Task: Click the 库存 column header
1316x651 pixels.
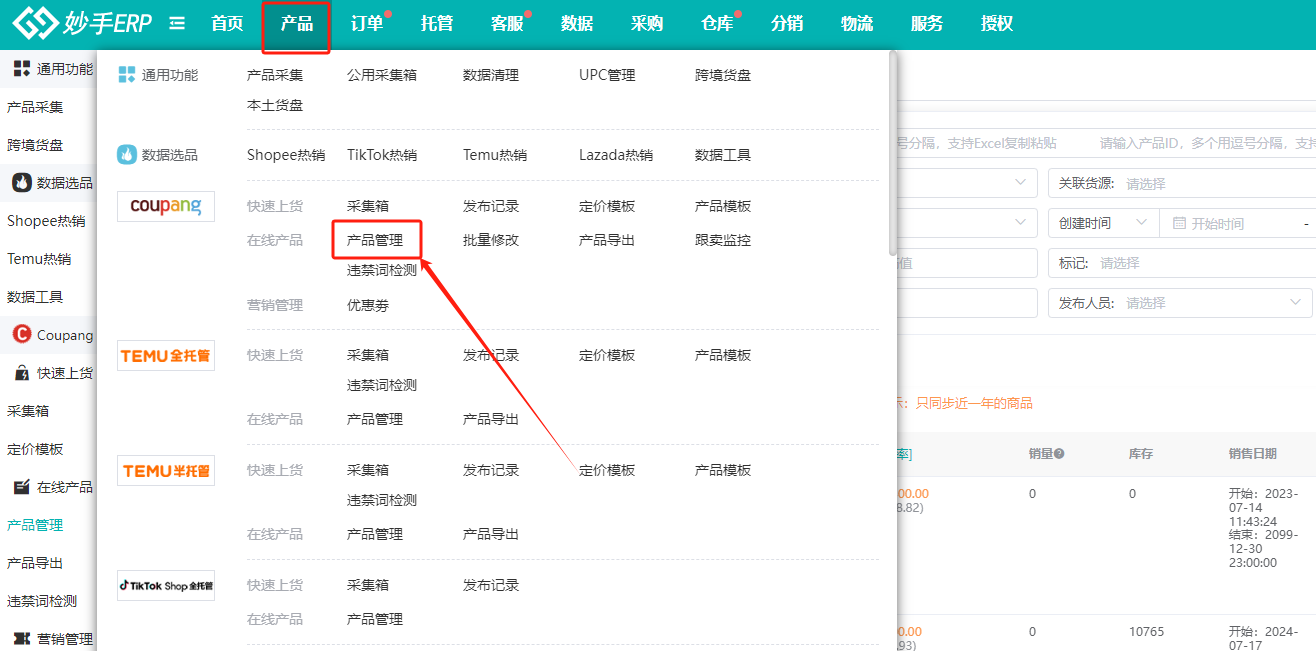Action: tap(1141, 454)
